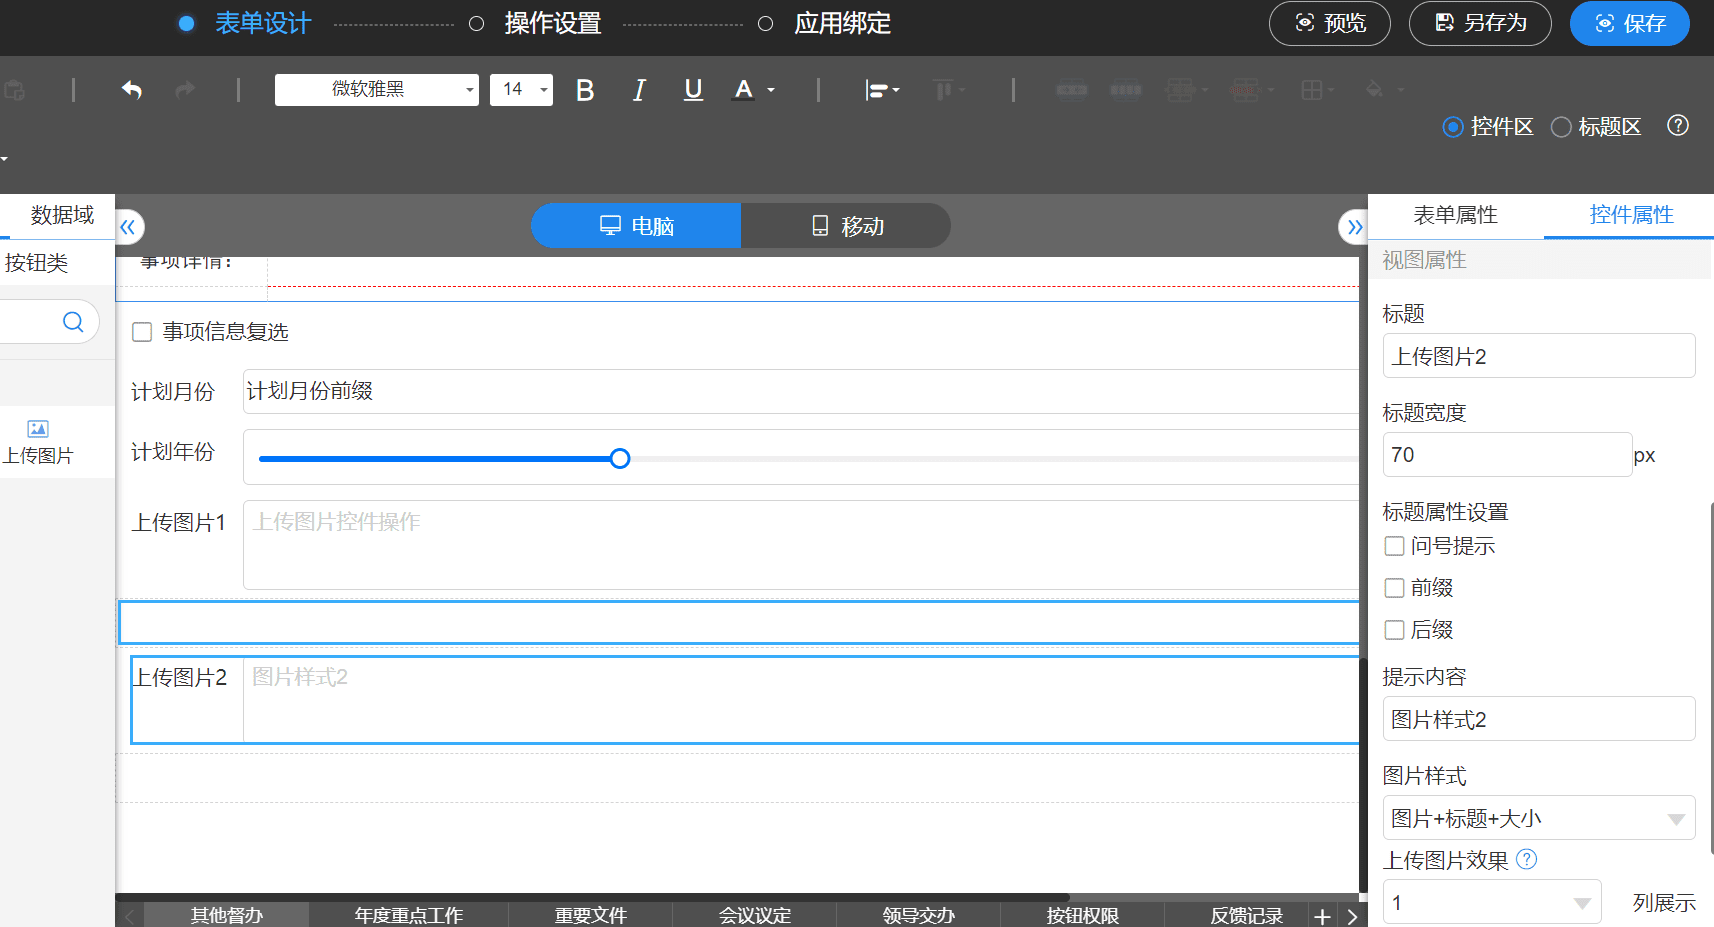This screenshot has height=927, width=1714.
Task: Open the 会议议定 sheet tab
Action: point(755,916)
